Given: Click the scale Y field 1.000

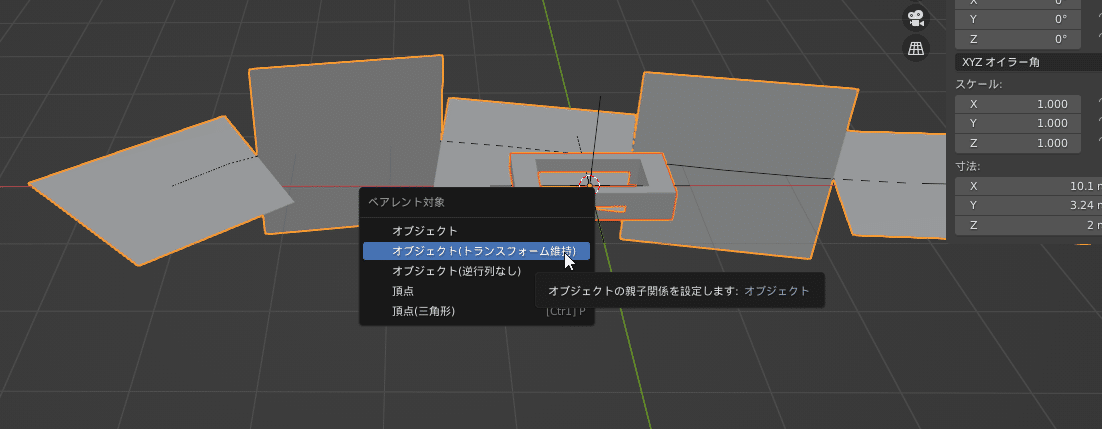Looking at the screenshot, I should [1018, 123].
